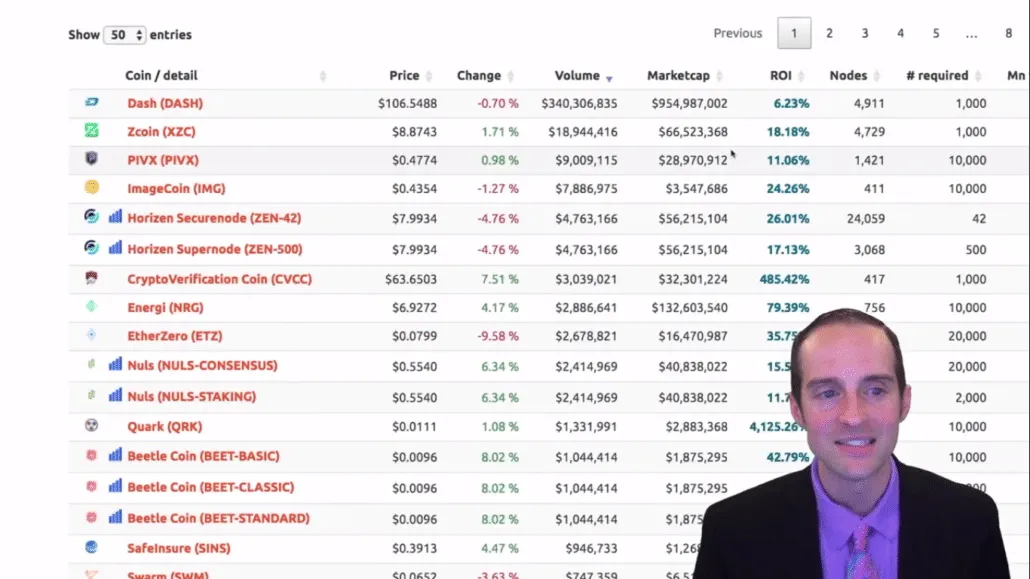Click the SafeInsure logo icon
The height and width of the screenshot is (579, 1030).
[91, 547]
